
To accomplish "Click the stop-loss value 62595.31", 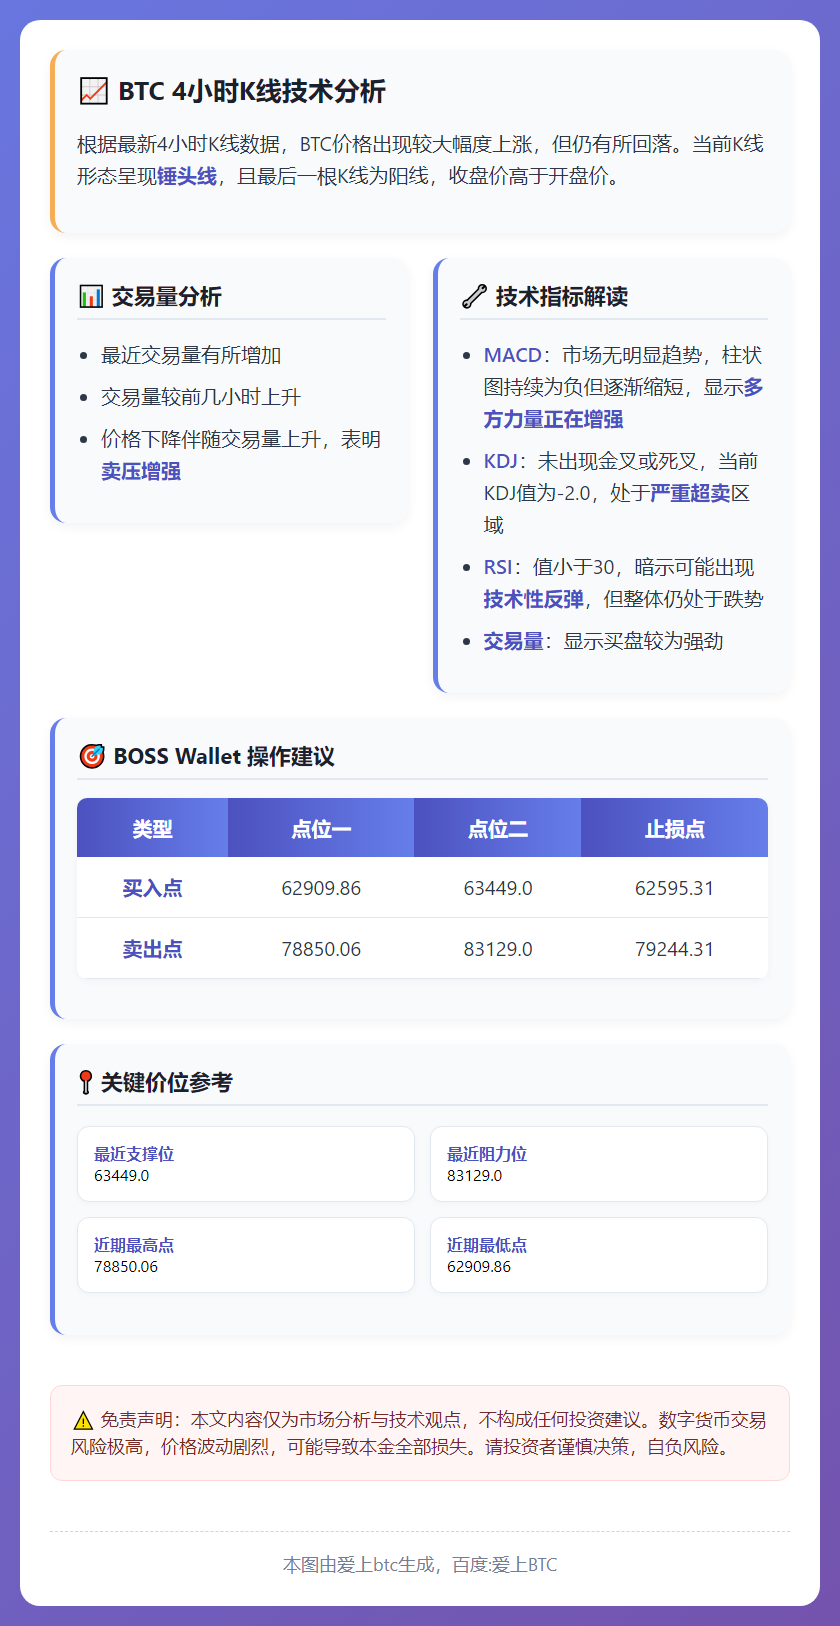I will tap(675, 888).
